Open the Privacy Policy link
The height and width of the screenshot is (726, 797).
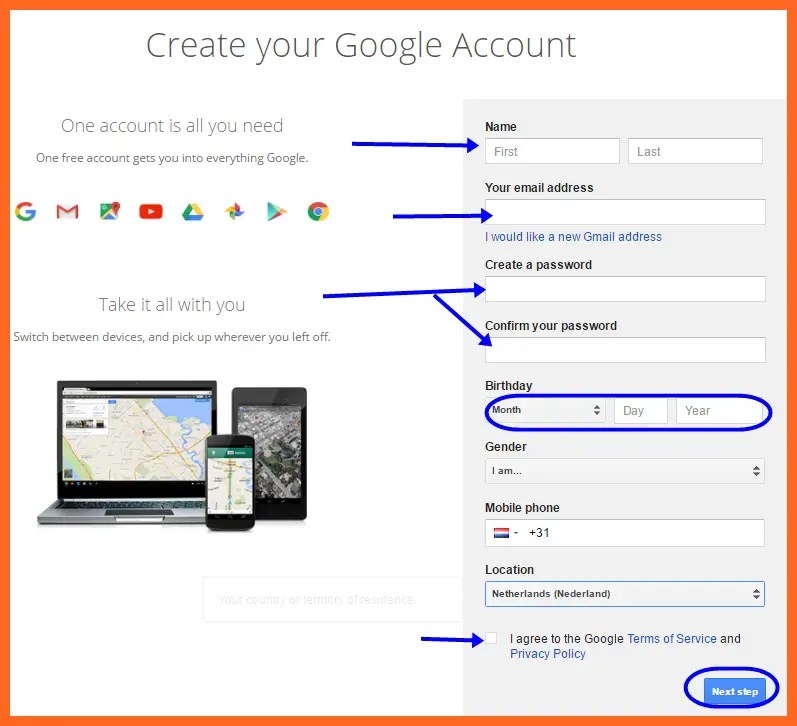(x=548, y=654)
